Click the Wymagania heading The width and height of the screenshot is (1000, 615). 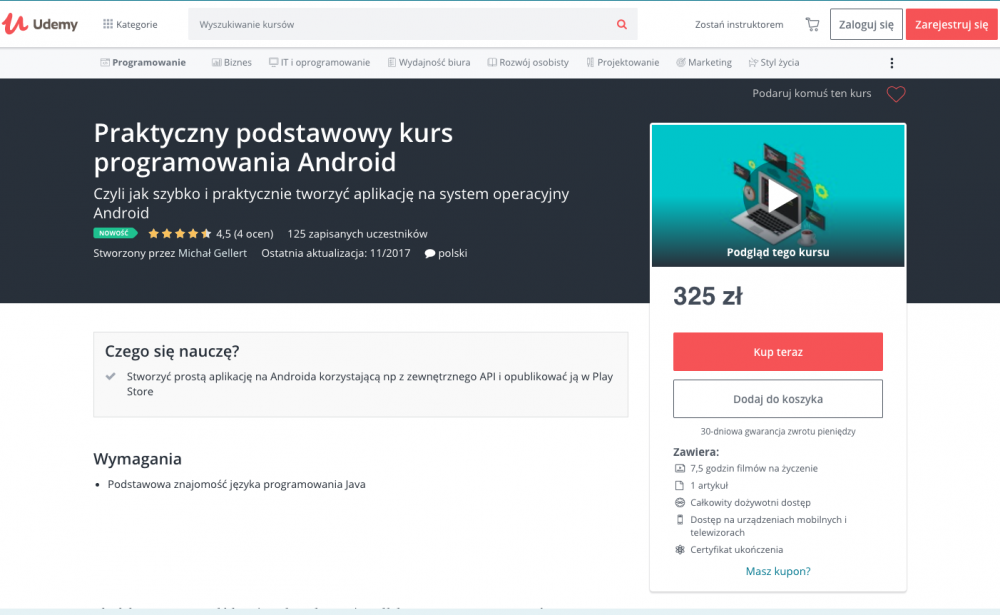[138, 459]
